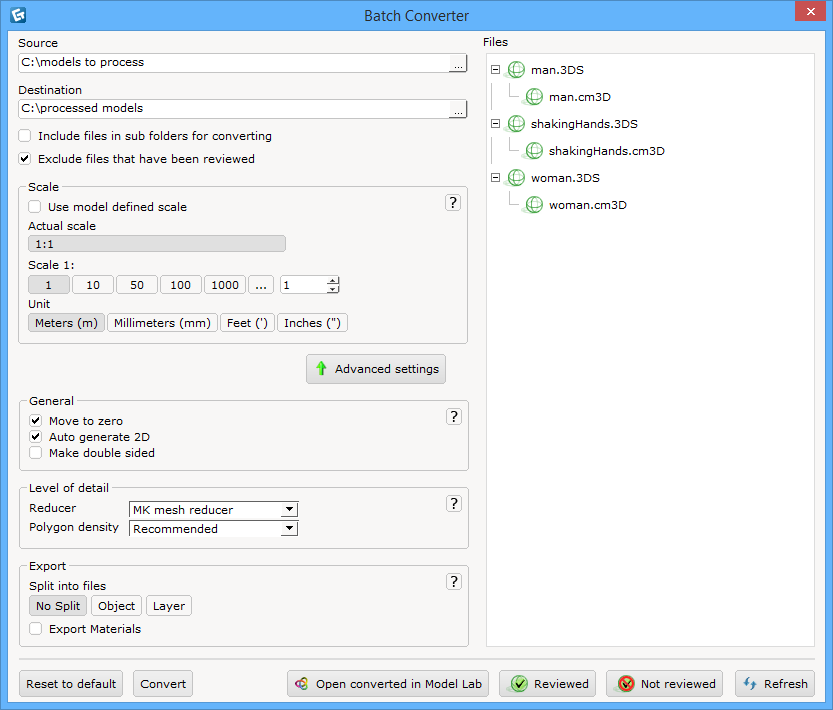
Task: Browse for a Source folder with the ellipsis
Action: [457, 63]
